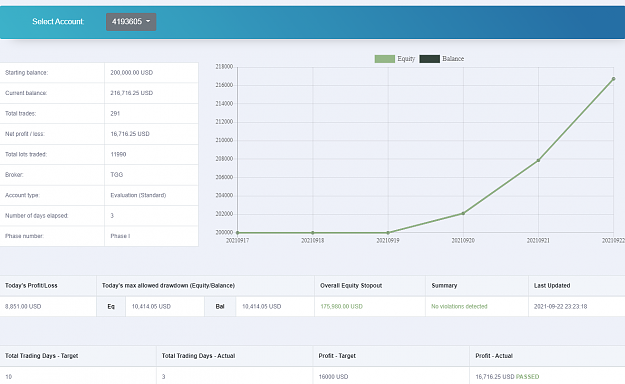Click the Current balance label
Screen dimensions: 625x384
pos(26,93)
